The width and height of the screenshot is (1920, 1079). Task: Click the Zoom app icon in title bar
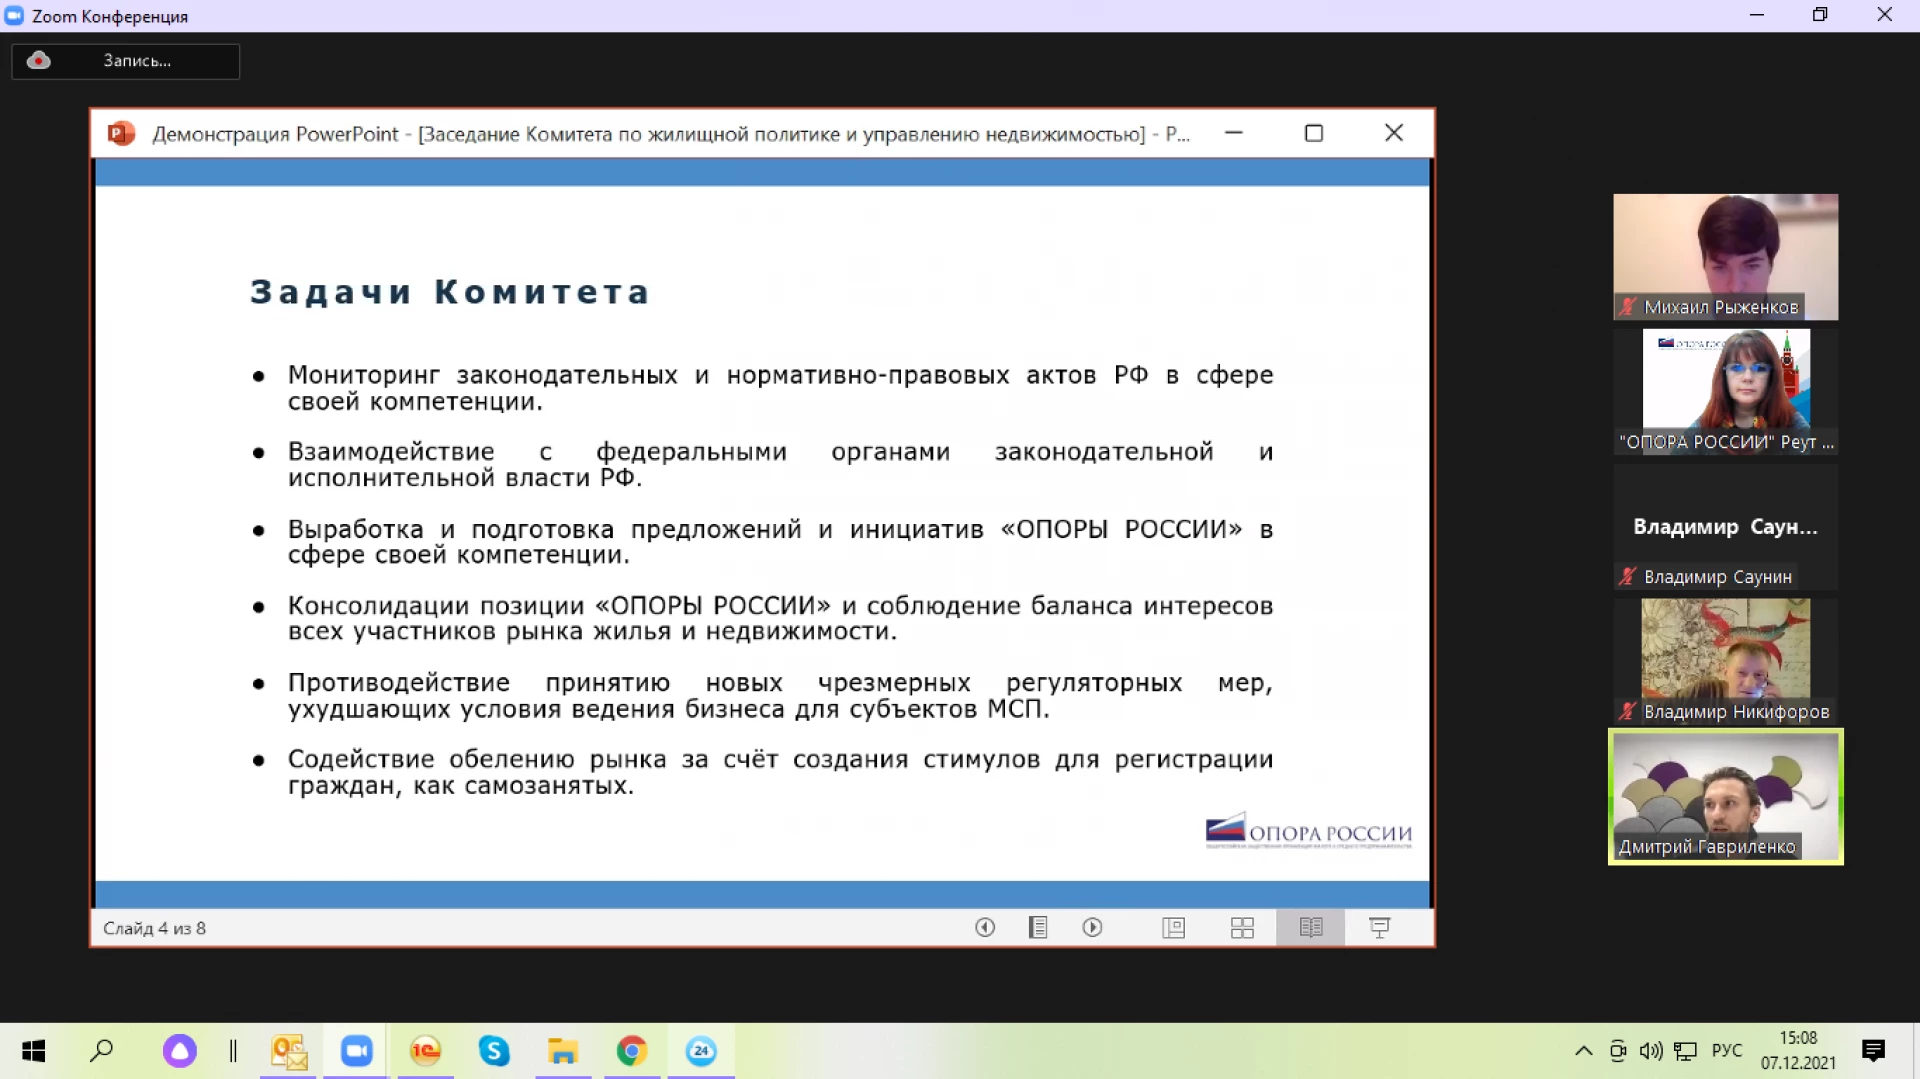[x=14, y=16]
